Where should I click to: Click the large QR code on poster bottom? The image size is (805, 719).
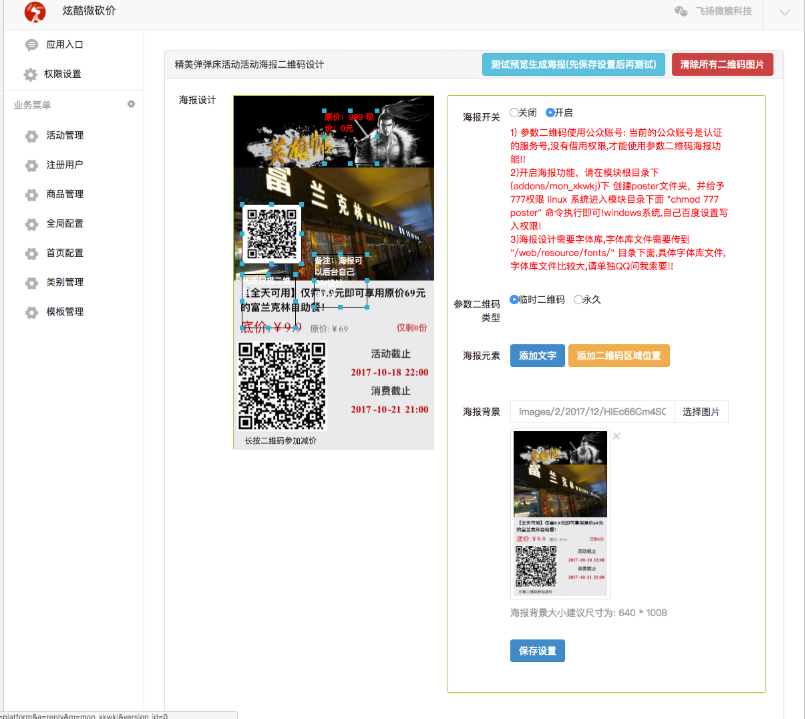[282, 386]
